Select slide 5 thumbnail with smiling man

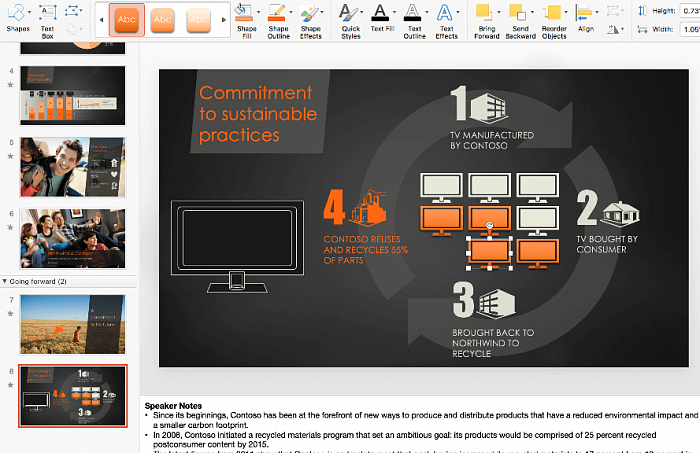pyautogui.click(x=73, y=167)
